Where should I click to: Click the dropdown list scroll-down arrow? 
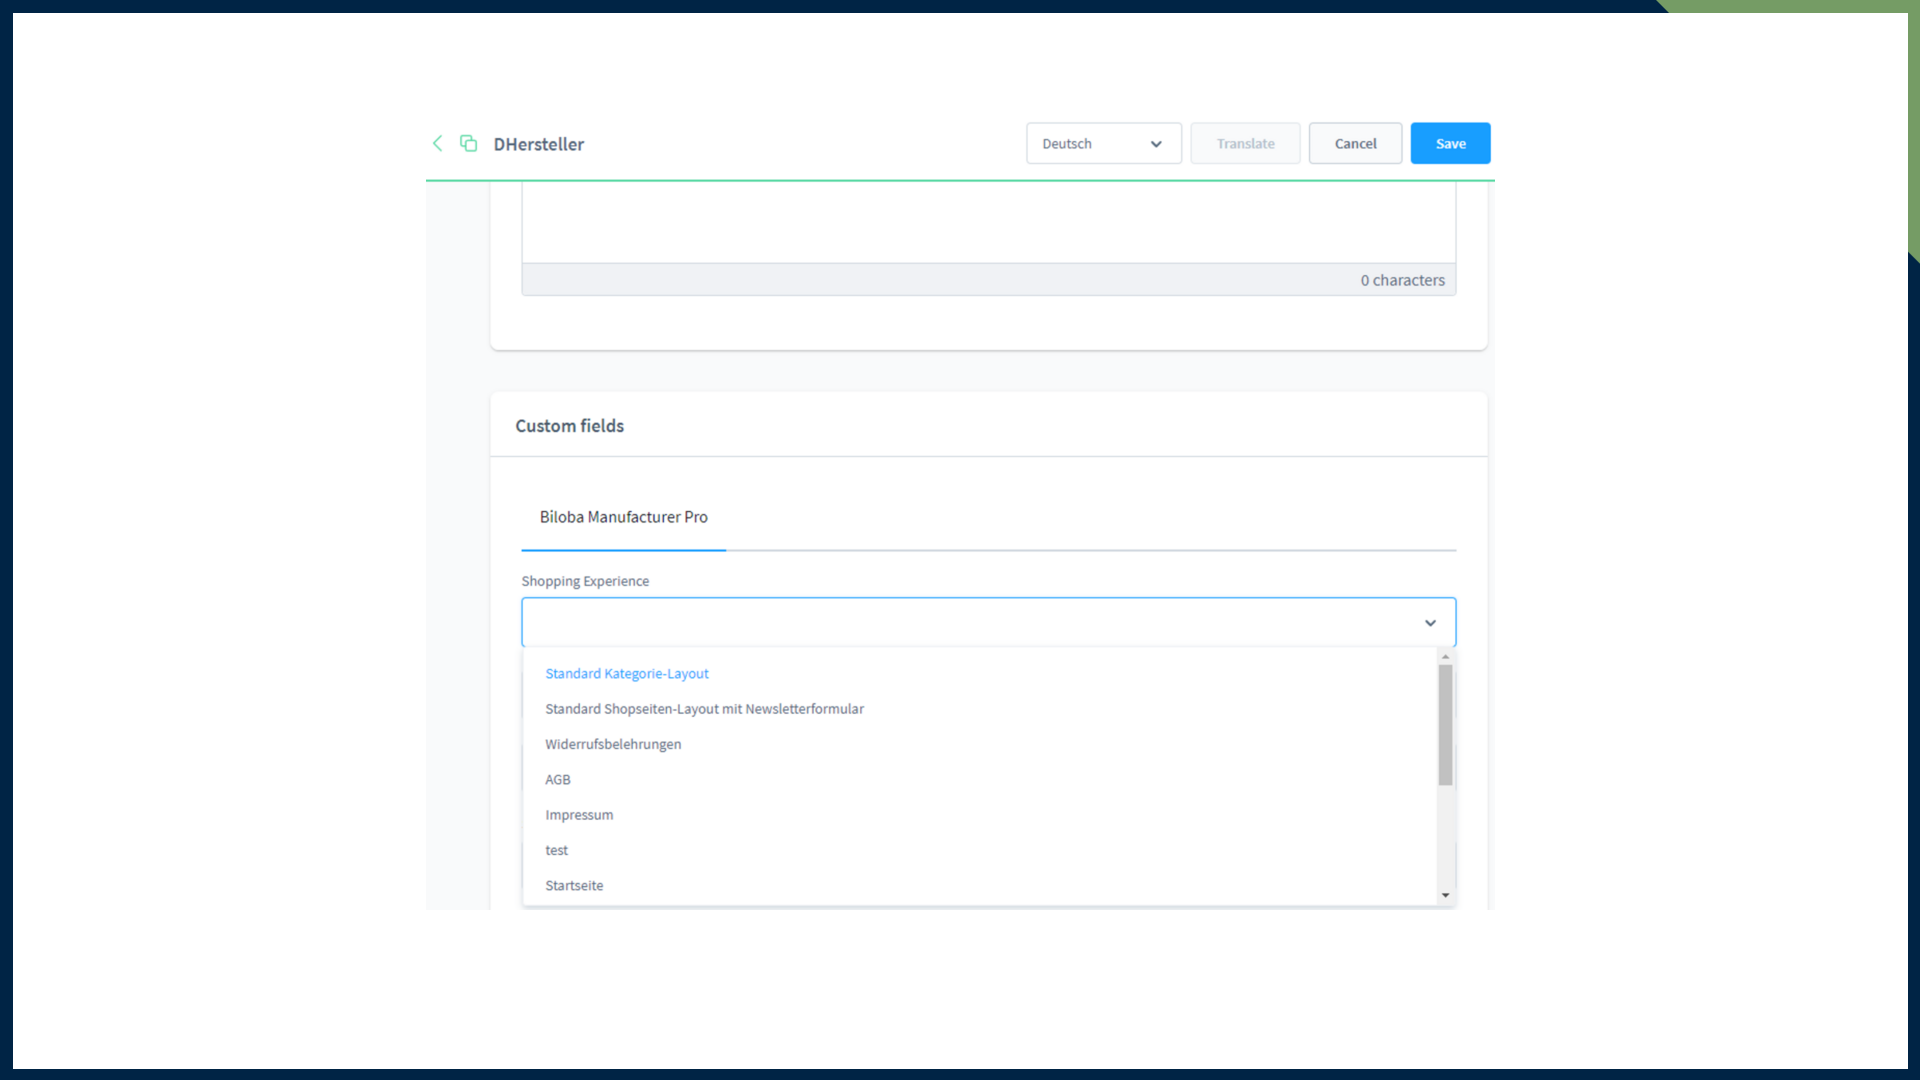tap(1445, 895)
